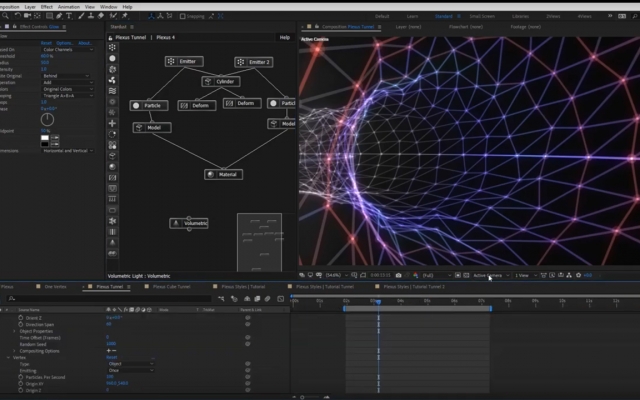Open the Behind composite dropdown
This screenshot has height=400, width=640.
(x=66, y=76)
